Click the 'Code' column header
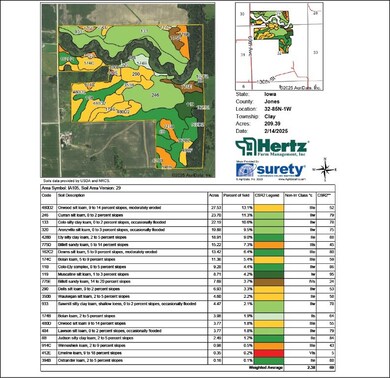The image size is (390, 378). (46, 195)
